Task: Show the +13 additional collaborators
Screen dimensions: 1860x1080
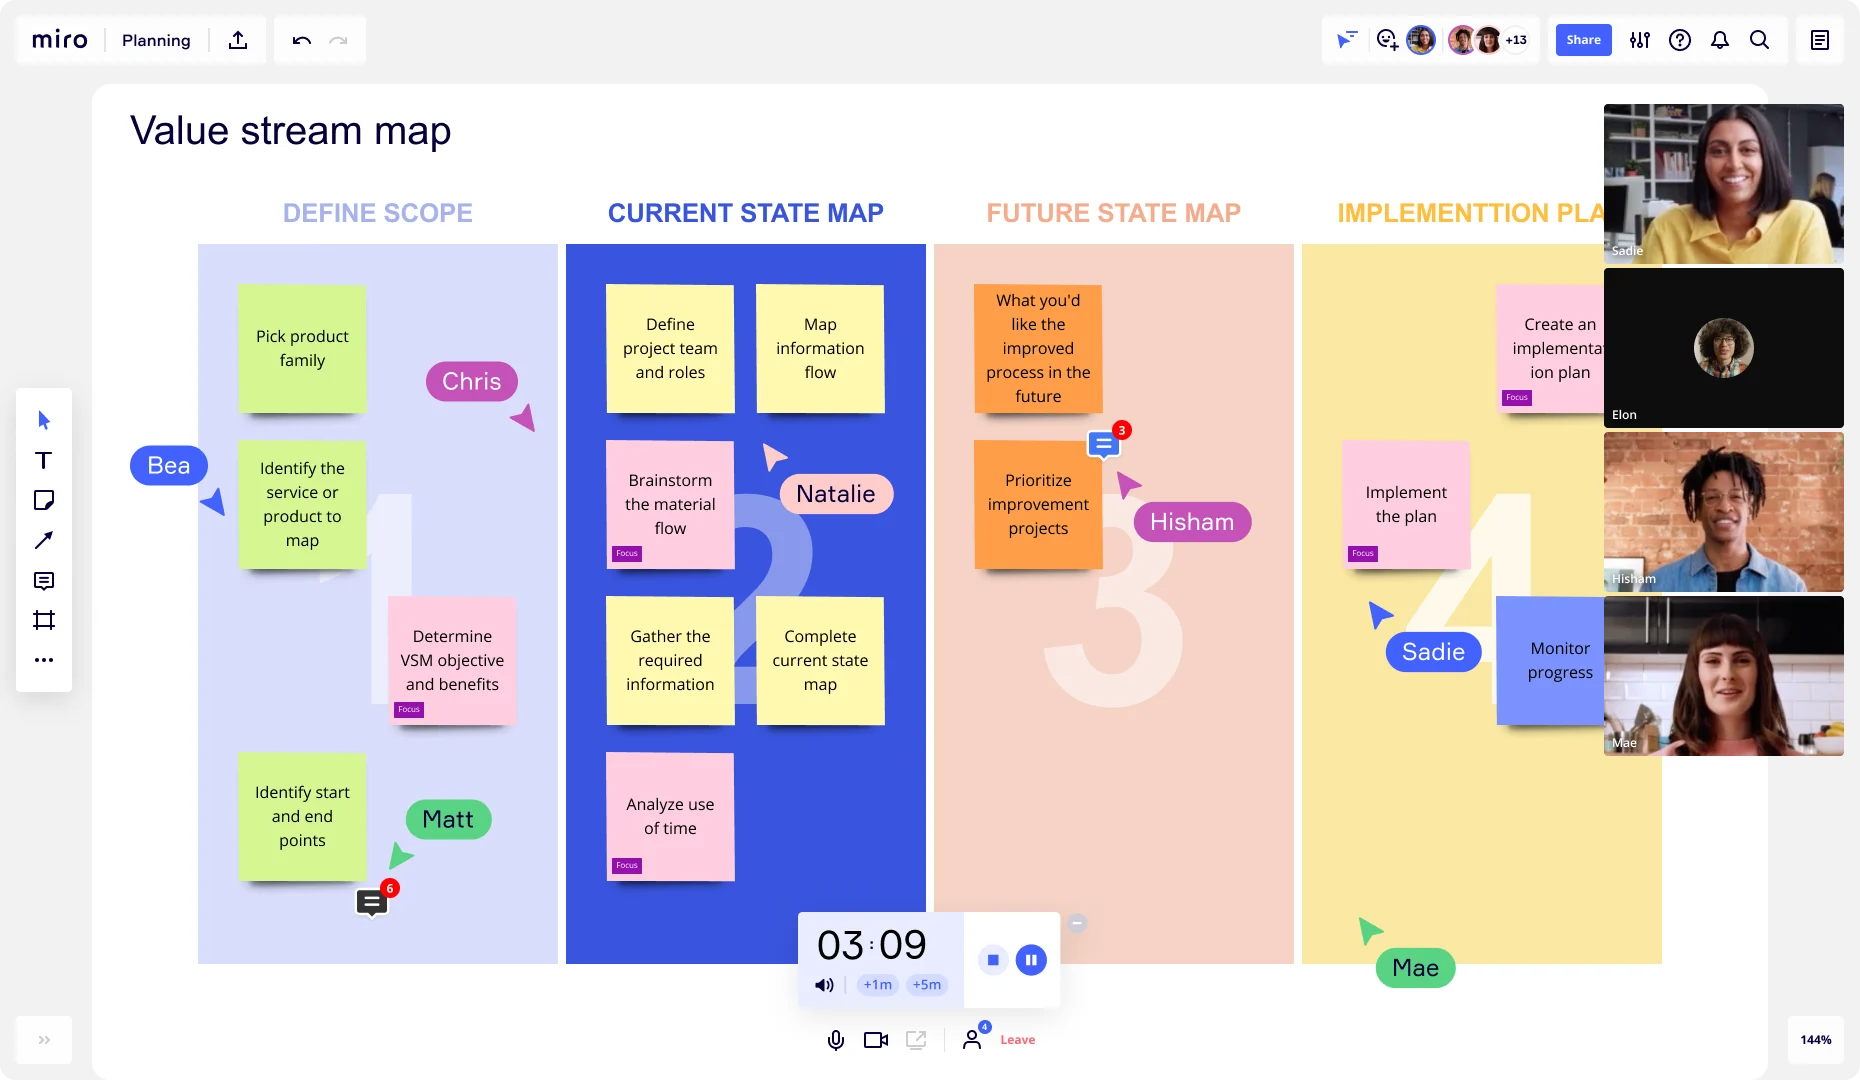Action: (1516, 40)
